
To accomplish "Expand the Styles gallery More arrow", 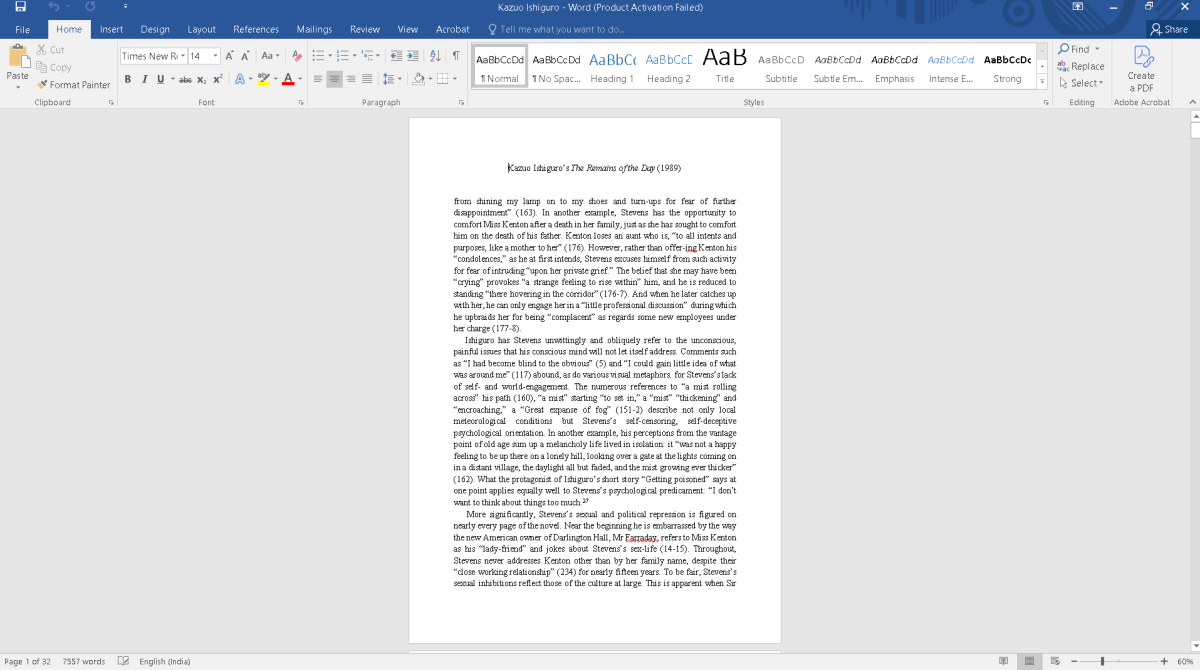I will coord(1043,83).
